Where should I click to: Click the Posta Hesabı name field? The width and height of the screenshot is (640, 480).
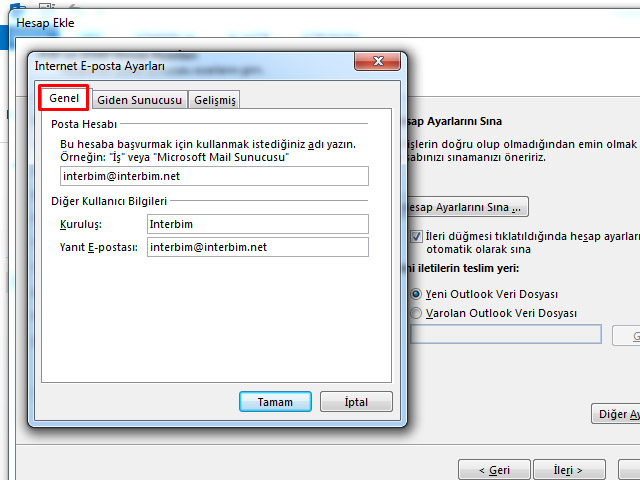[214, 176]
